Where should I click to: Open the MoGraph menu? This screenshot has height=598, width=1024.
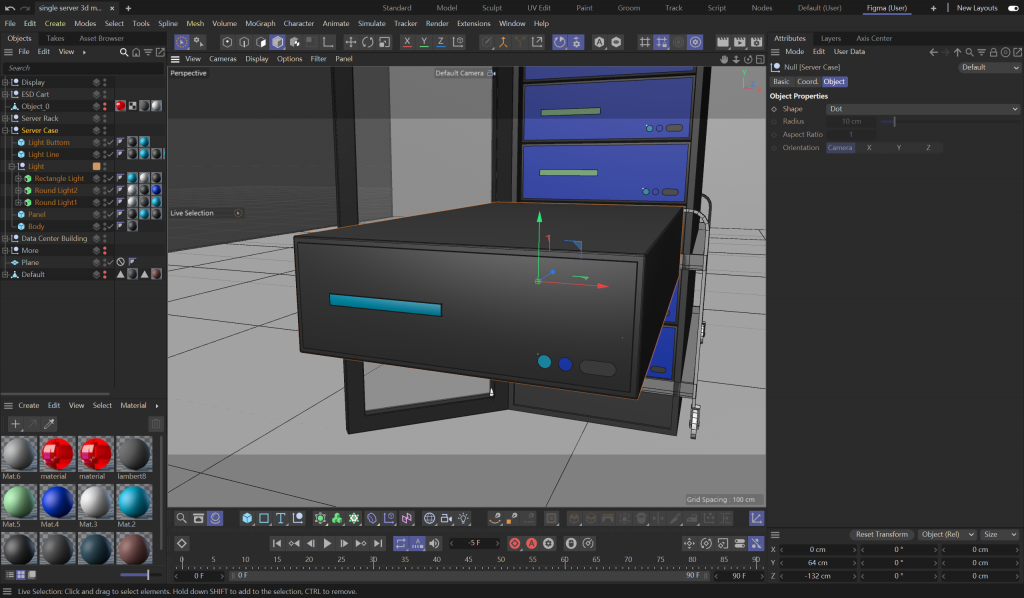(x=260, y=23)
